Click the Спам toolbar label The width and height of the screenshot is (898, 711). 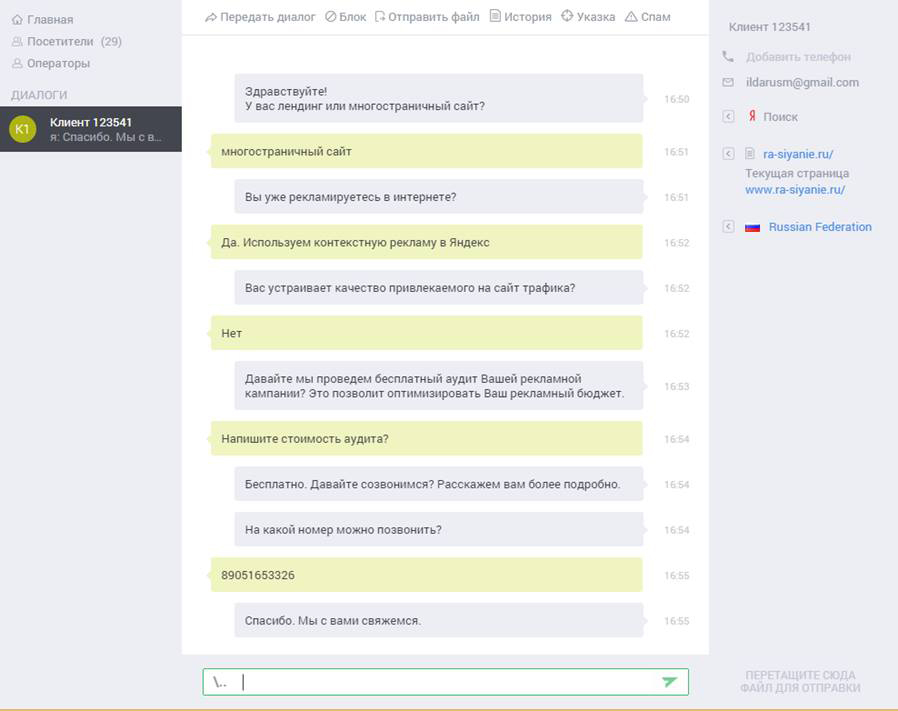click(x=656, y=17)
